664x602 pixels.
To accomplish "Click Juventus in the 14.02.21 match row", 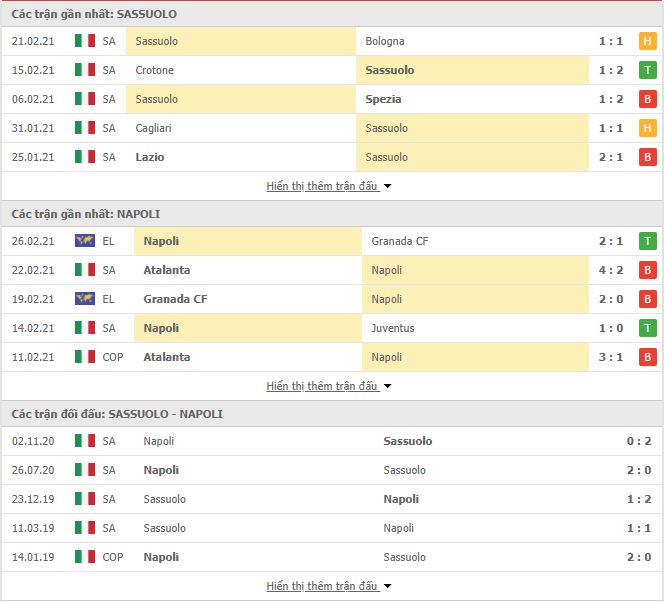I will (x=393, y=328).
